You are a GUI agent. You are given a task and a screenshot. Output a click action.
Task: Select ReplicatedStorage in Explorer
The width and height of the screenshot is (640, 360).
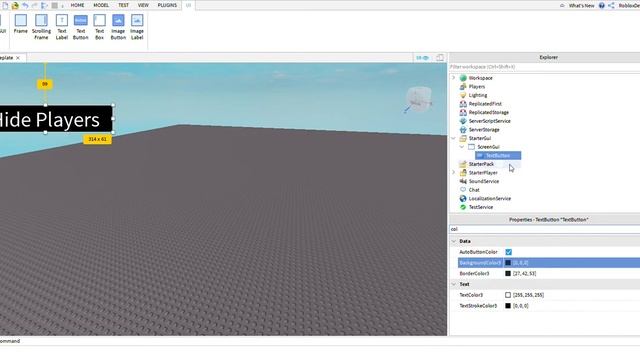489,112
